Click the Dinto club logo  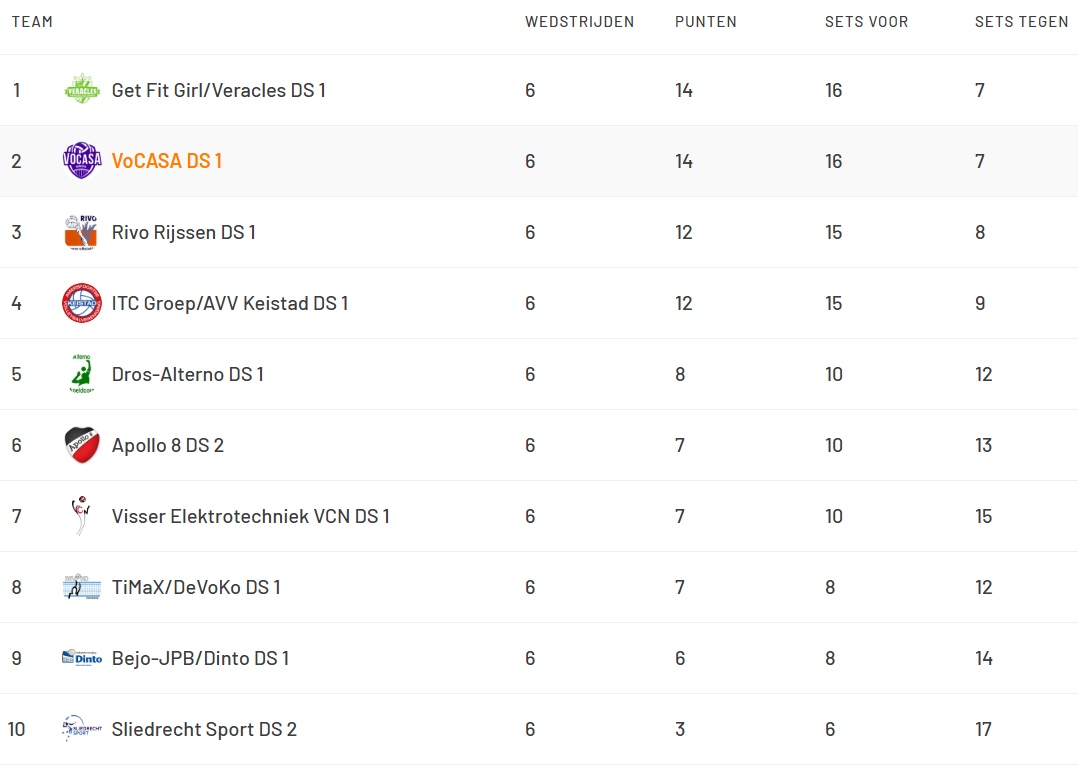82,658
